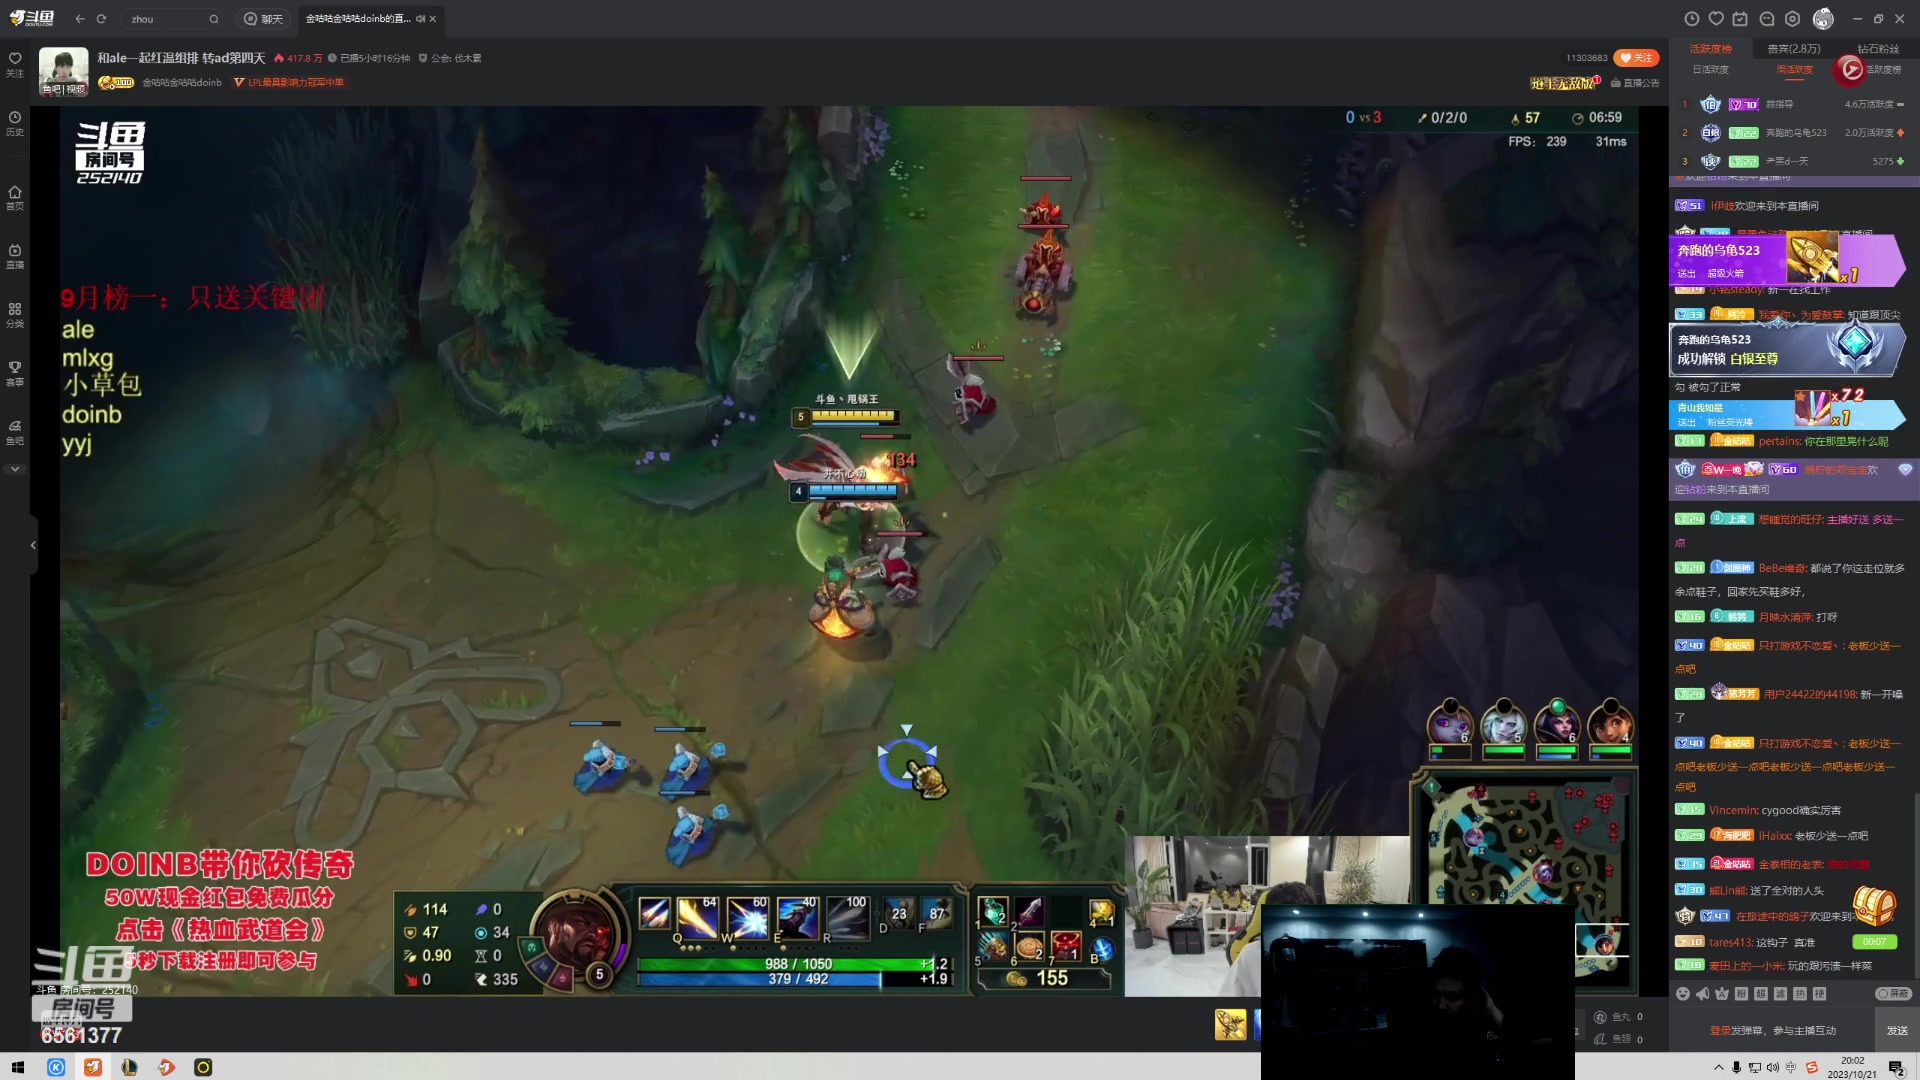Open the Sogou input tray icon

(1811, 1067)
